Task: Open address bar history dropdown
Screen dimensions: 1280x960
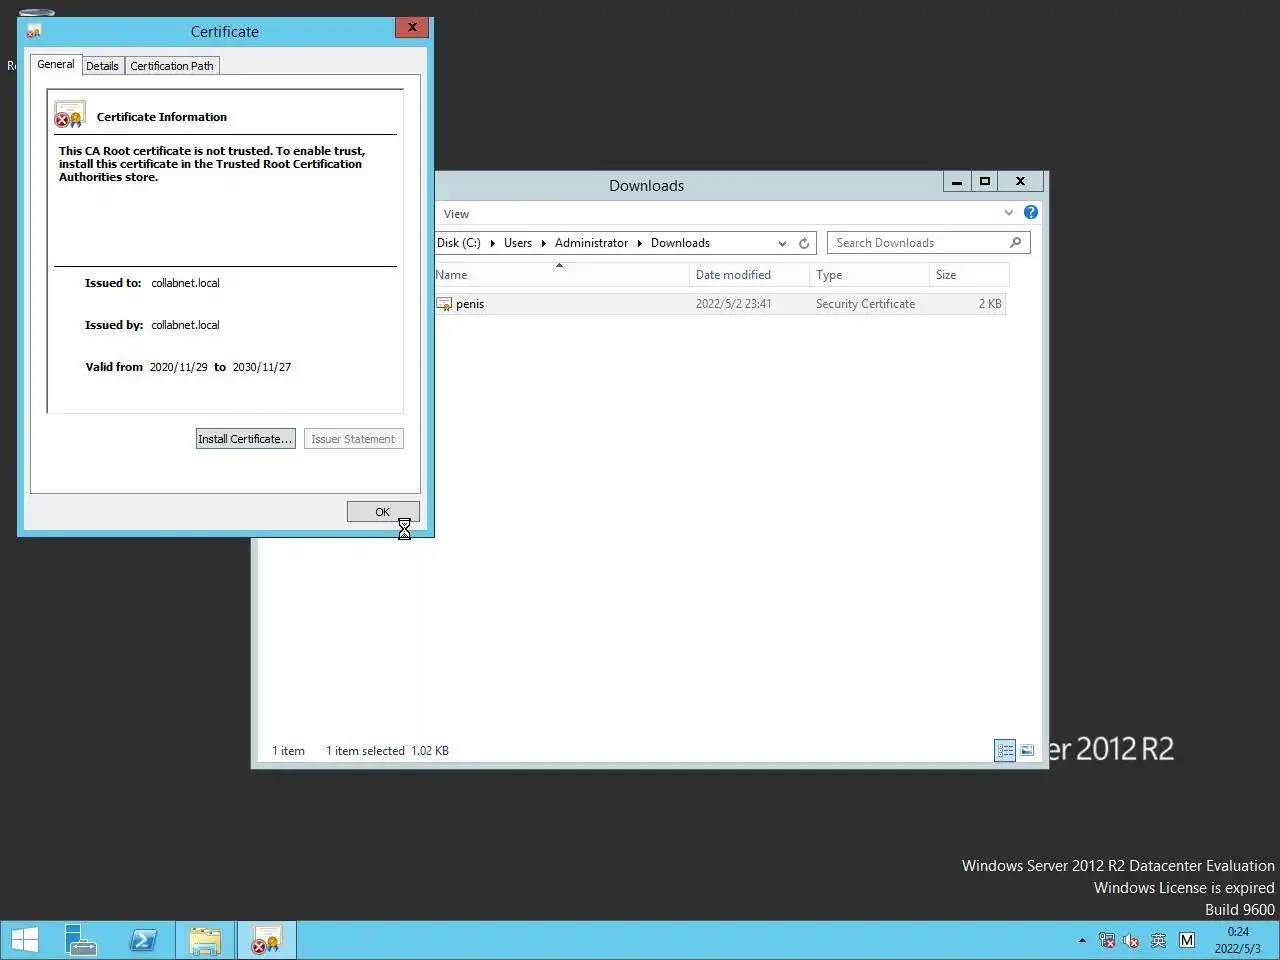Action: pos(782,243)
